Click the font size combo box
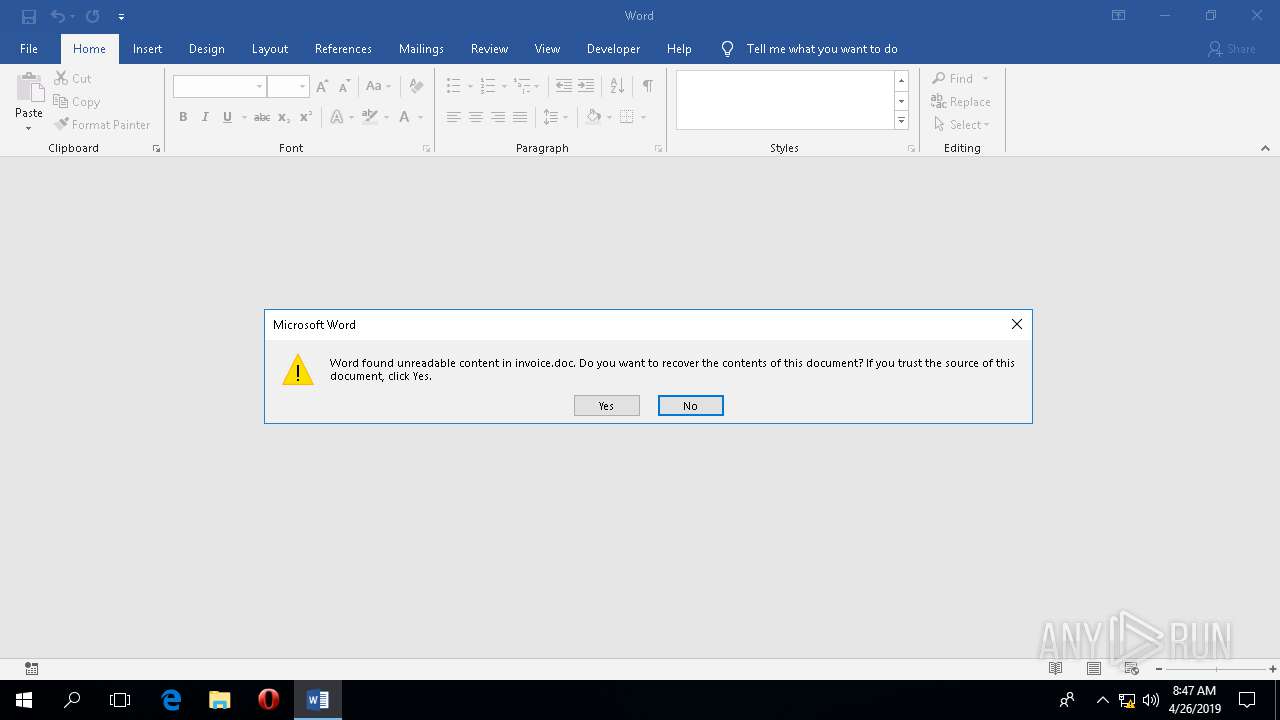 (288, 87)
